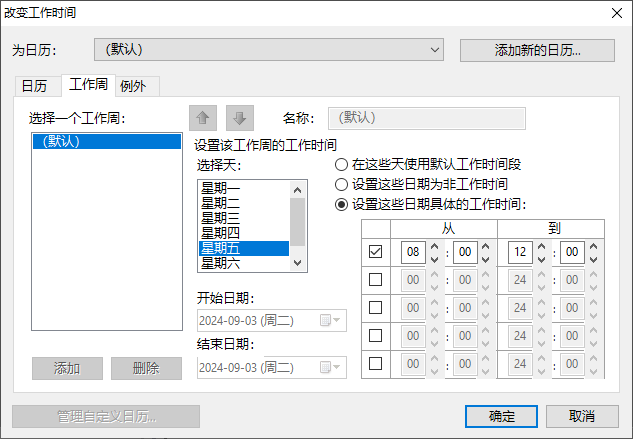Click the move work week down arrow
The image size is (633, 439).
click(x=239, y=118)
